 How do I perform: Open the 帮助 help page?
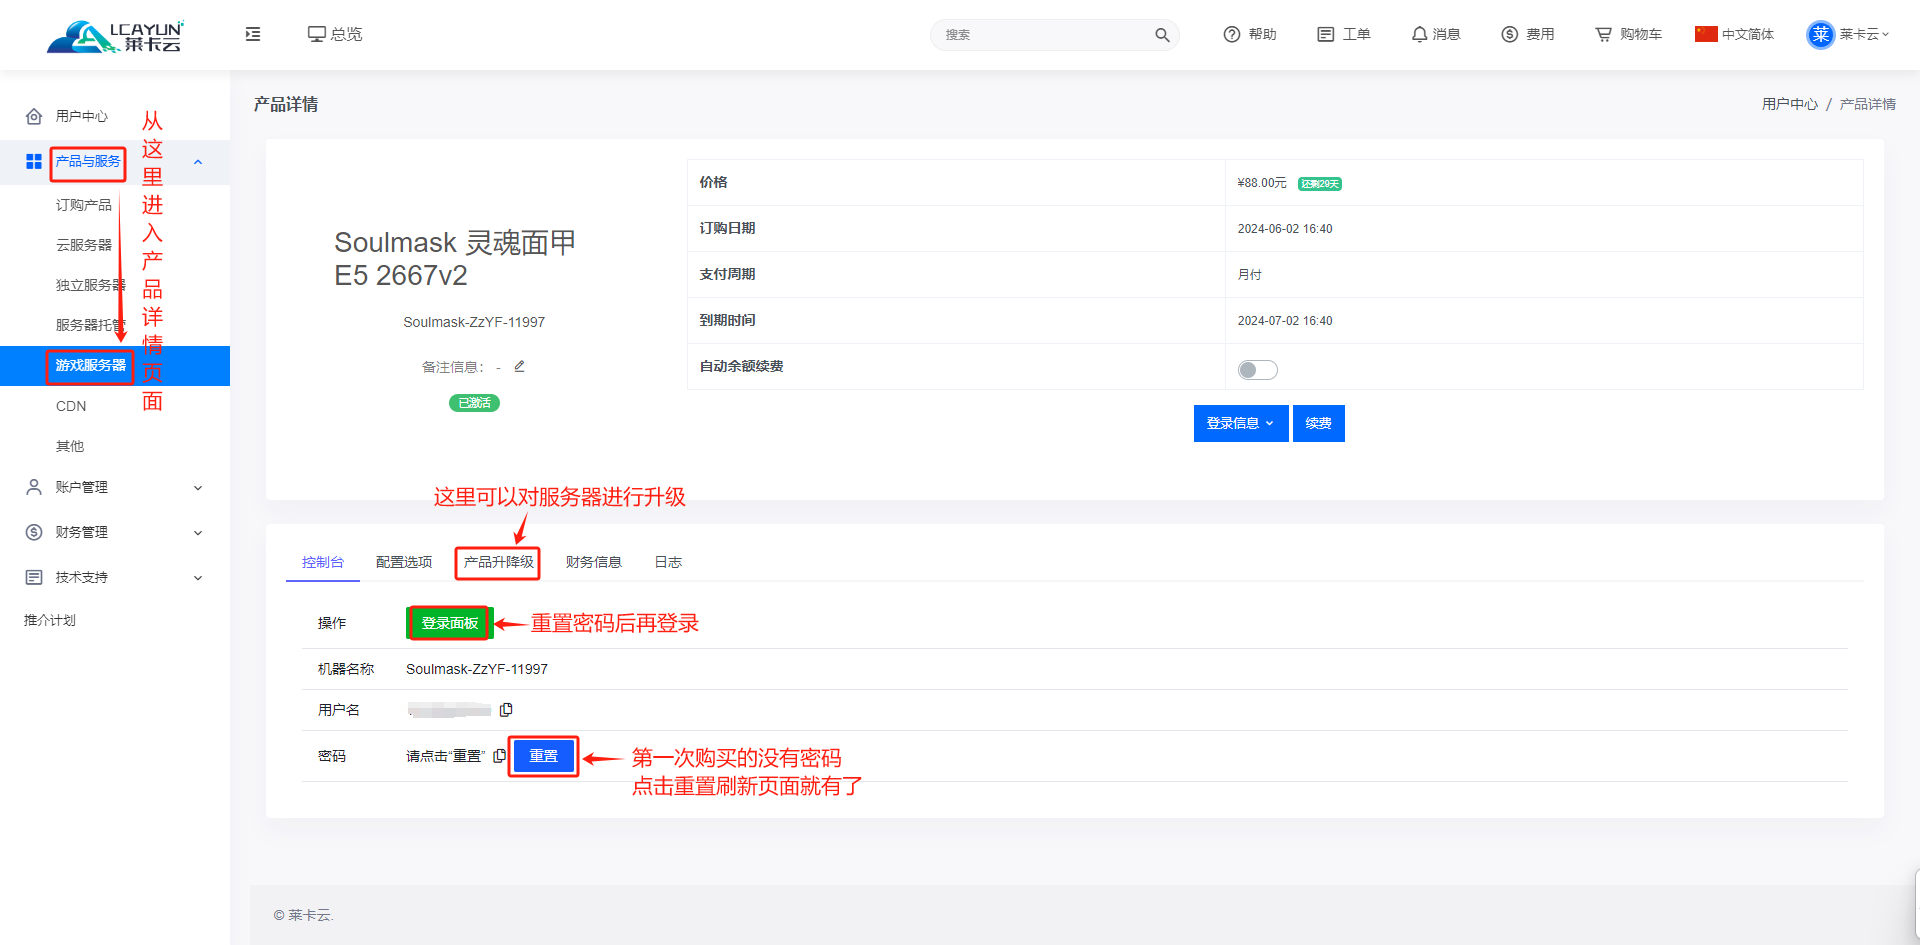tap(1250, 34)
